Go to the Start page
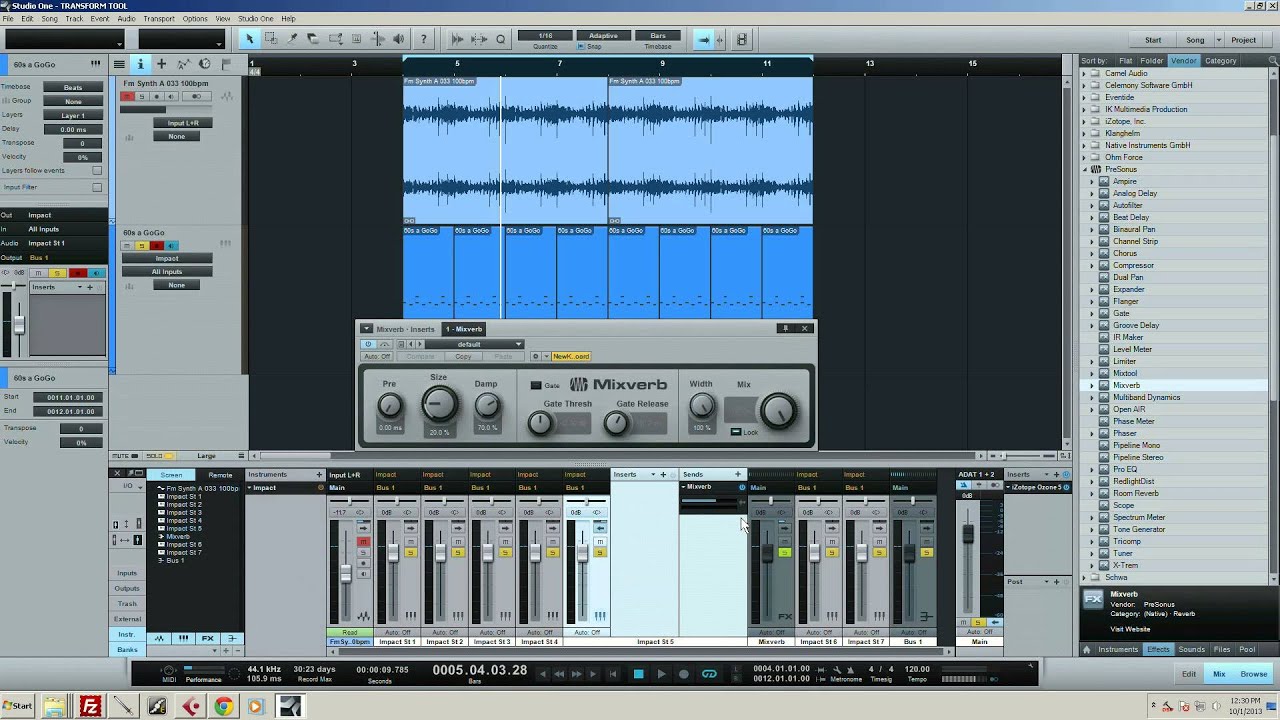 (x=1153, y=40)
